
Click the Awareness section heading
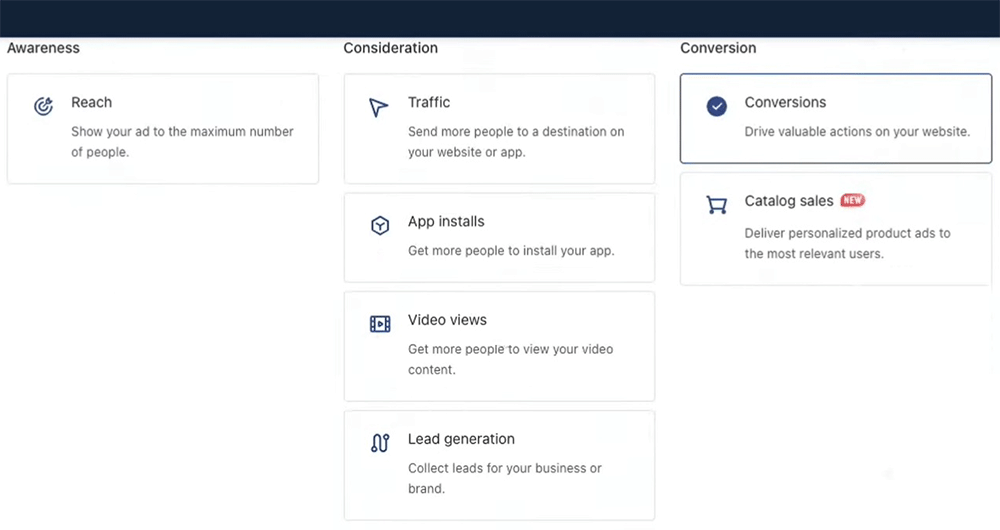(43, 48)
